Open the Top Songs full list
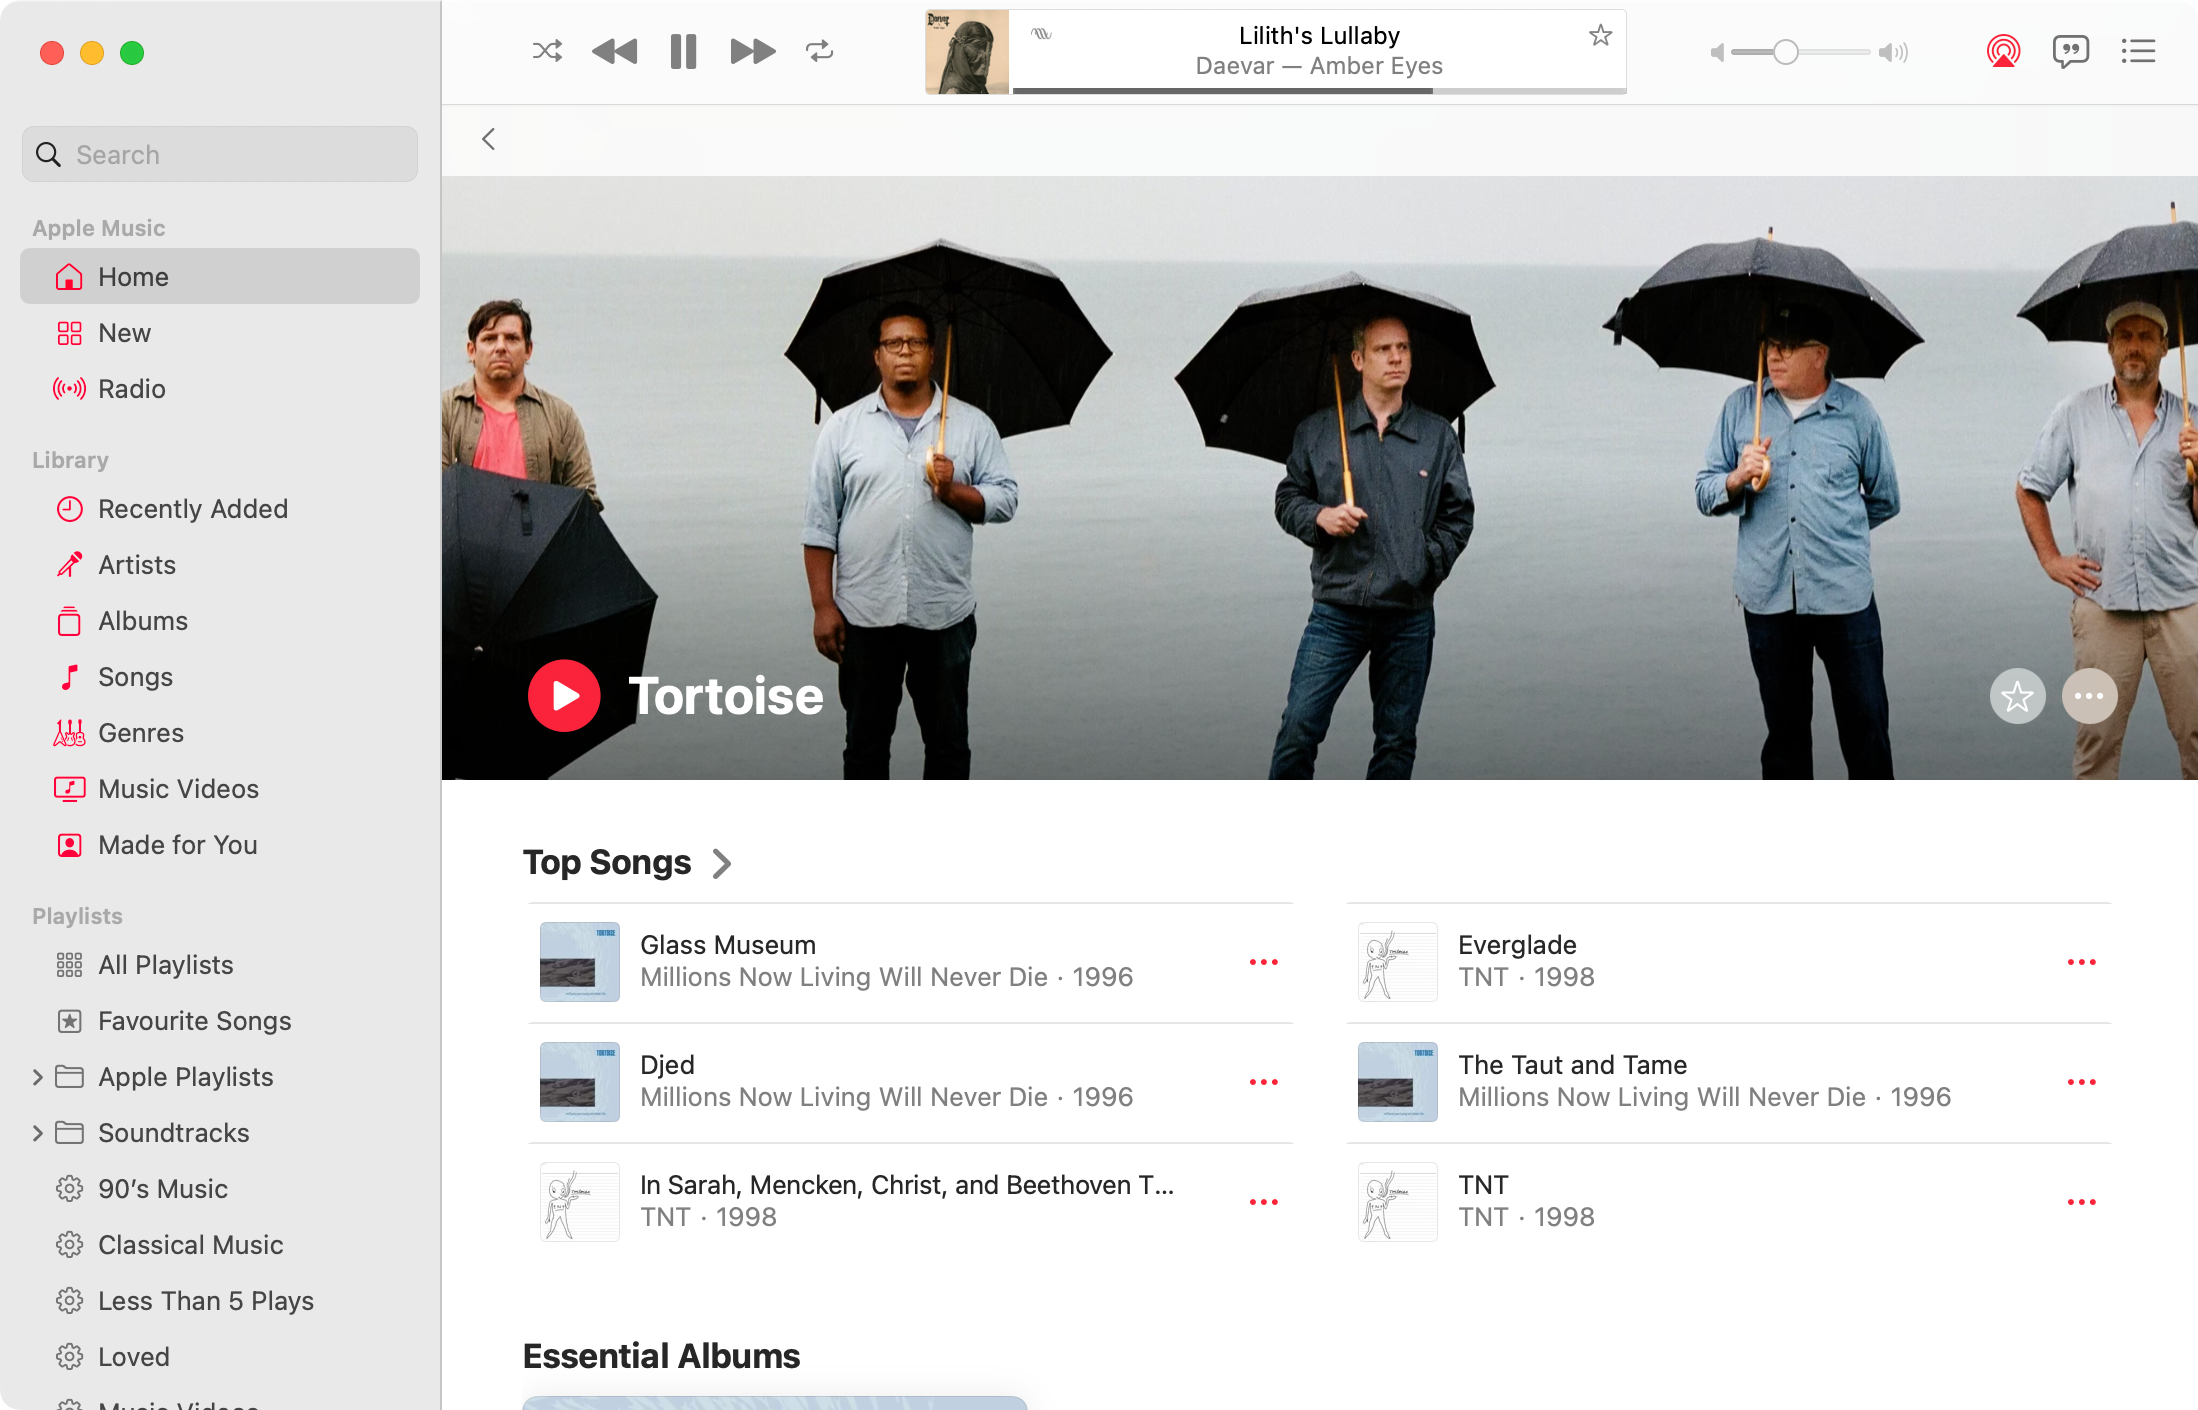The image size is (2198, 1410). [607, 862]
